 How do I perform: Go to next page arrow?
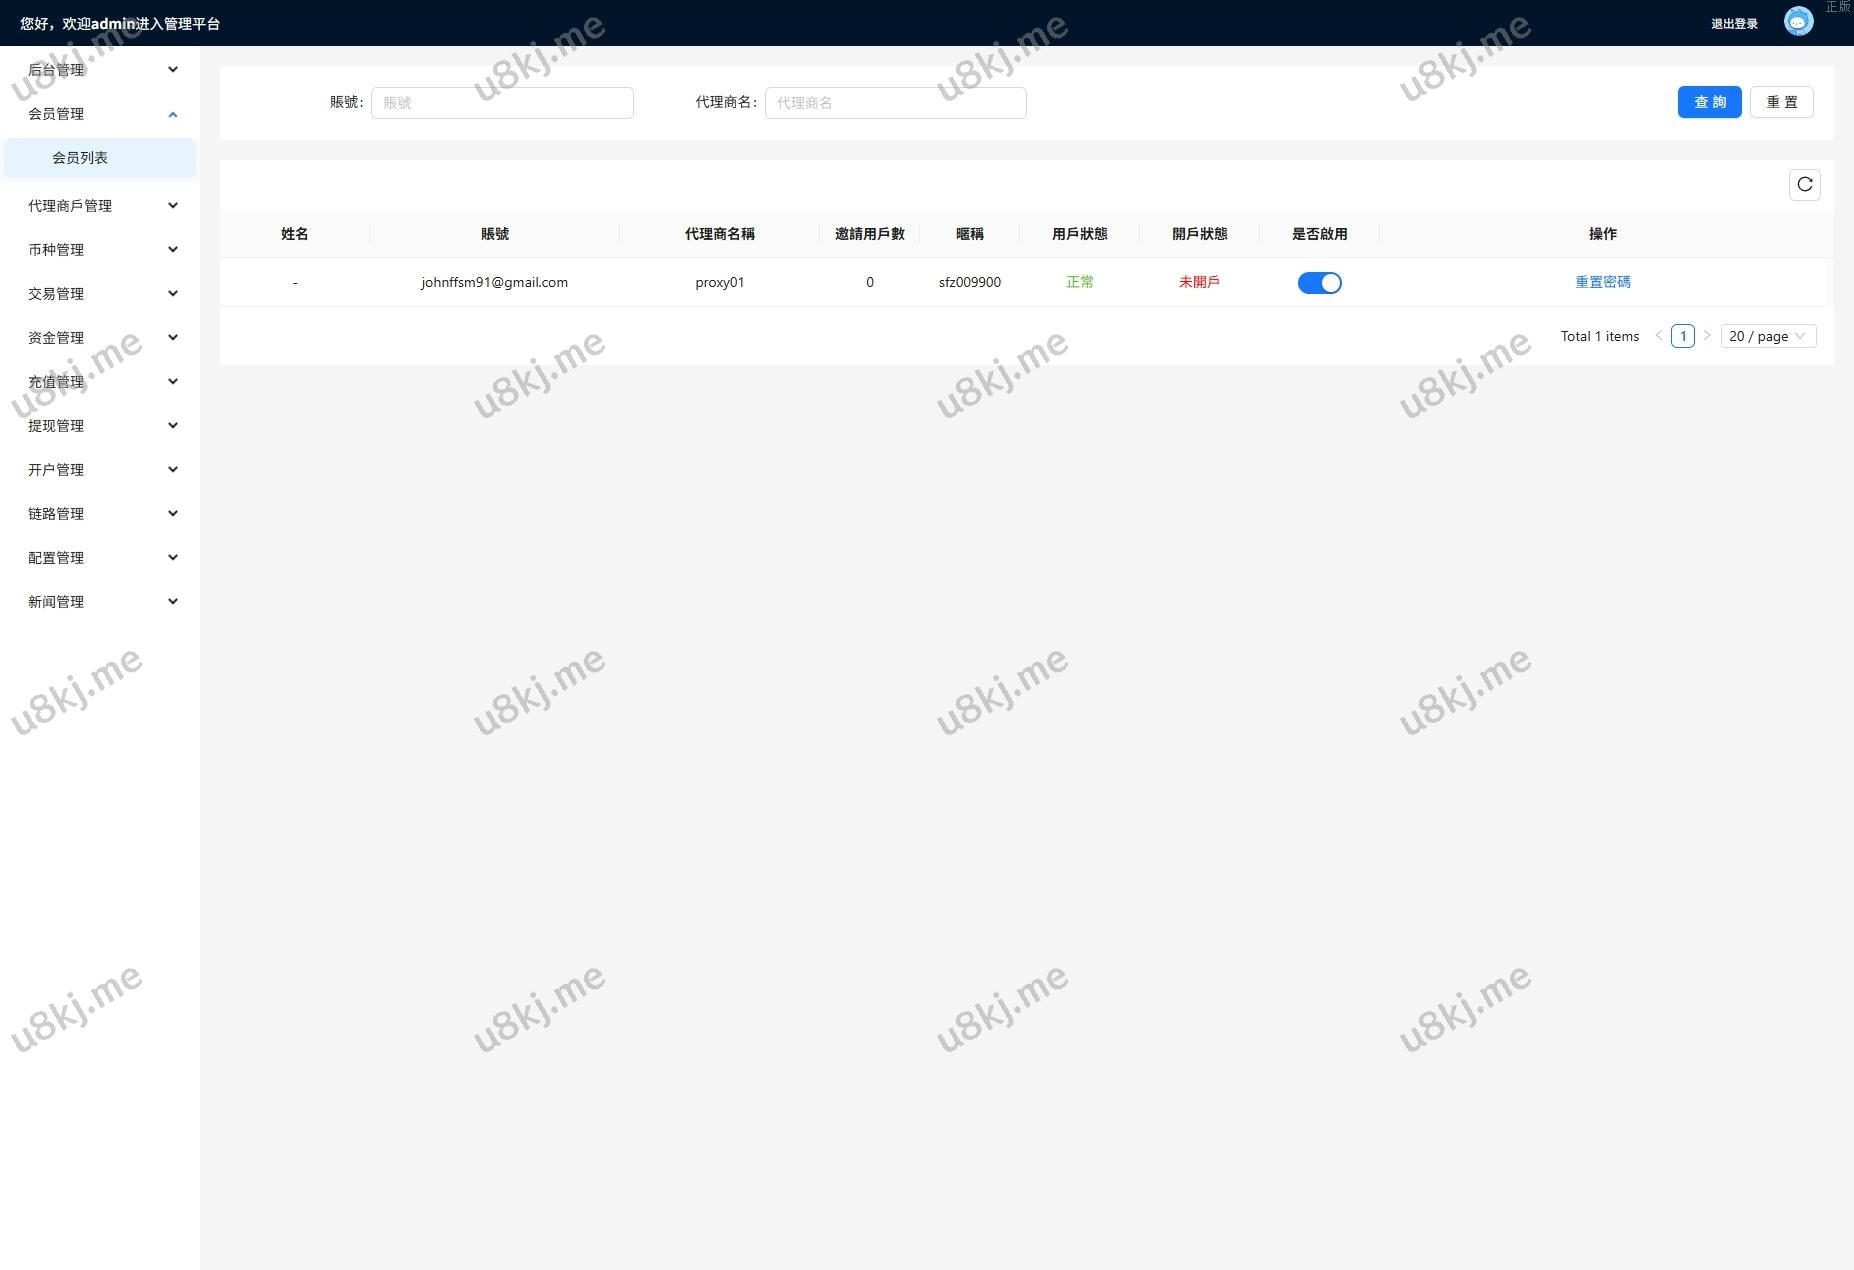(1707, 336)
